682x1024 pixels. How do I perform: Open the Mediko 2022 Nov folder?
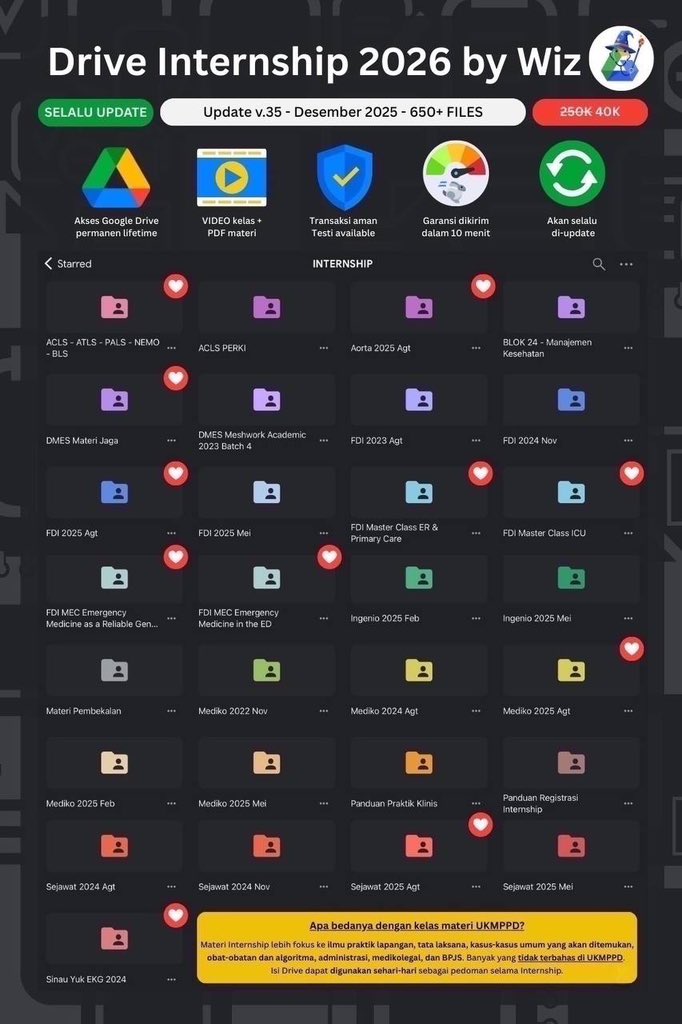[267, 682]
